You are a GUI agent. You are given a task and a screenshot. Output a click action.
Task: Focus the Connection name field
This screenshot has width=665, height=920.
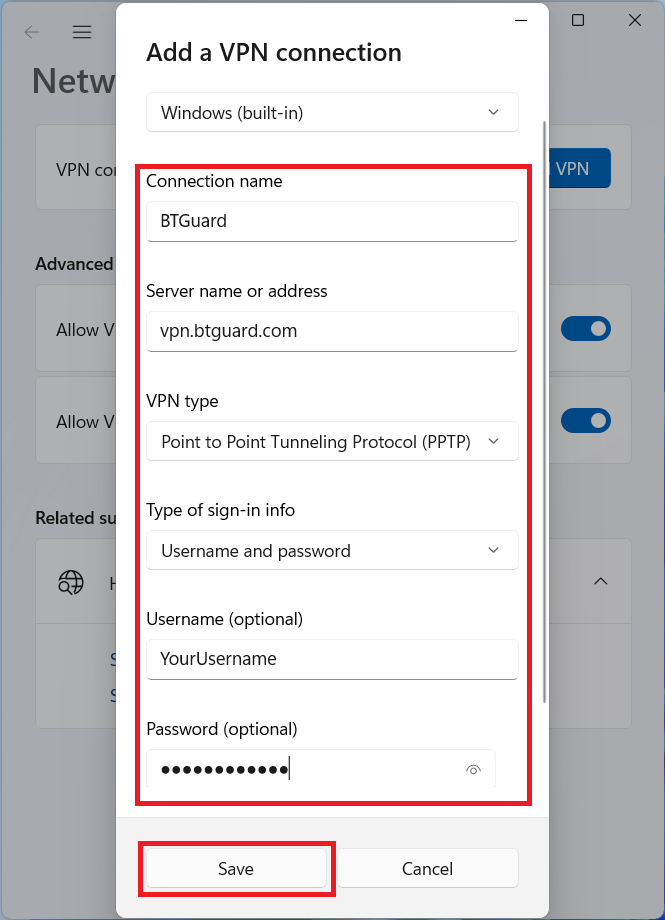tap(332, 221)
